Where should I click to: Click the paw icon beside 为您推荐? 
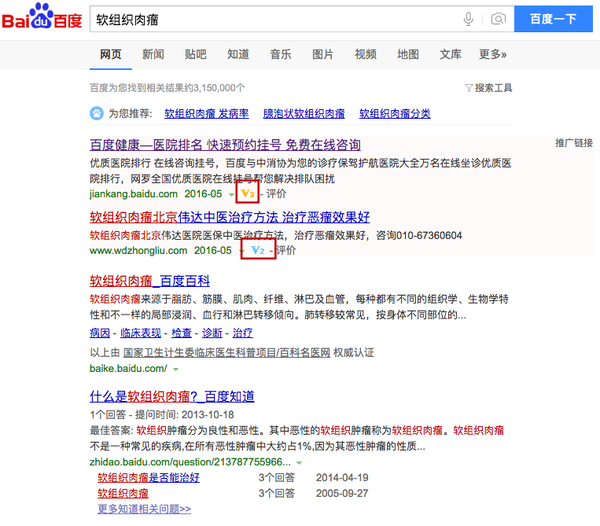[96, 113]
